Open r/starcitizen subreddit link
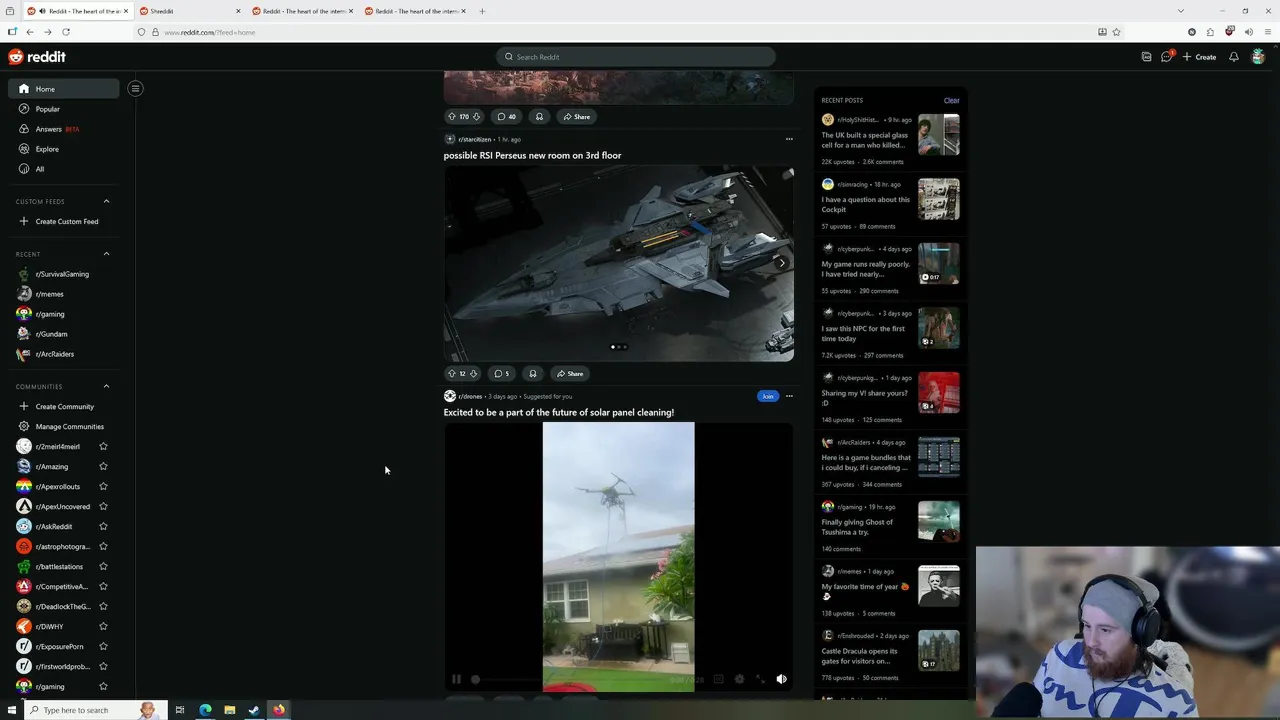This screenshot has width=1280, height=720. click(x=474, y=139)
